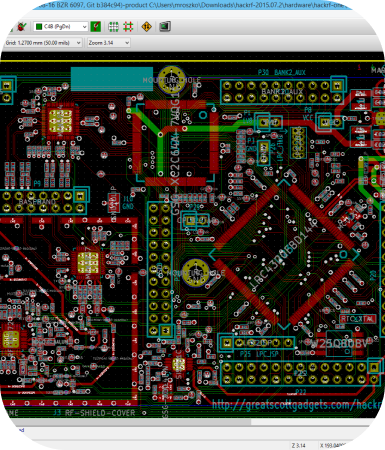The image size is (385, 450).
Task: Open the Grid 1.2700 mm dropdown
Action: [x=43, y=43]
